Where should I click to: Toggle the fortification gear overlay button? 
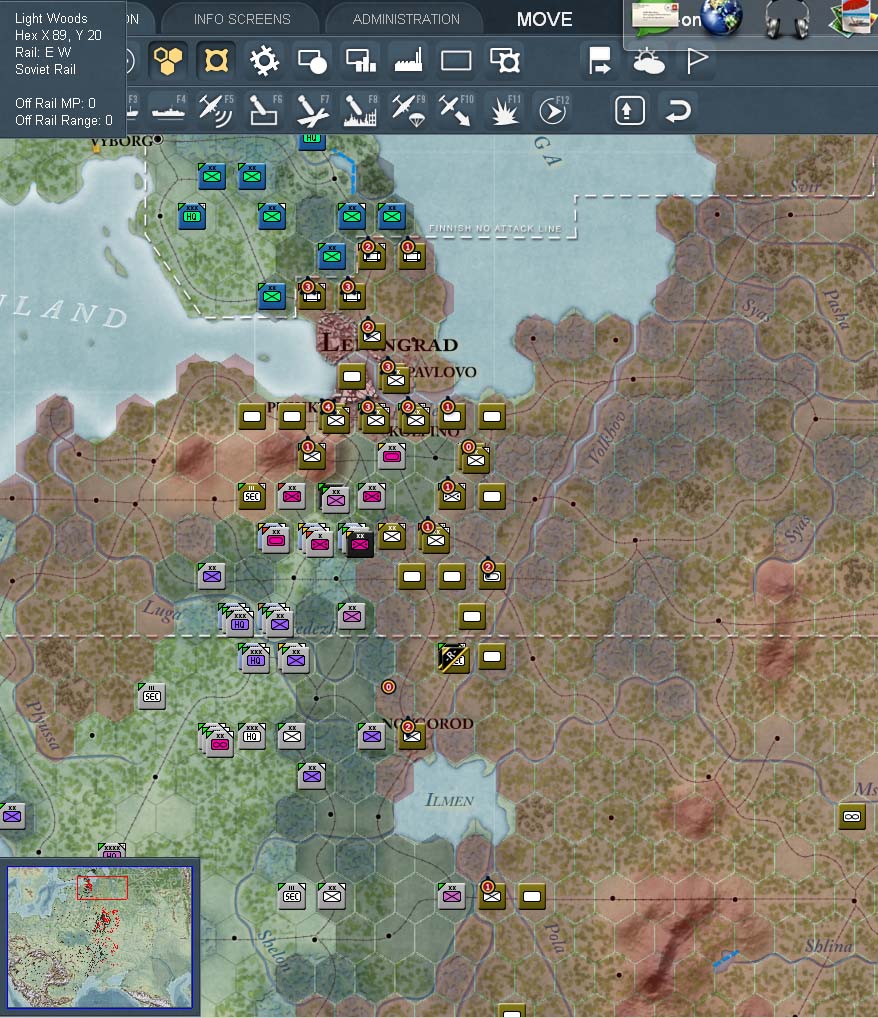264,61
